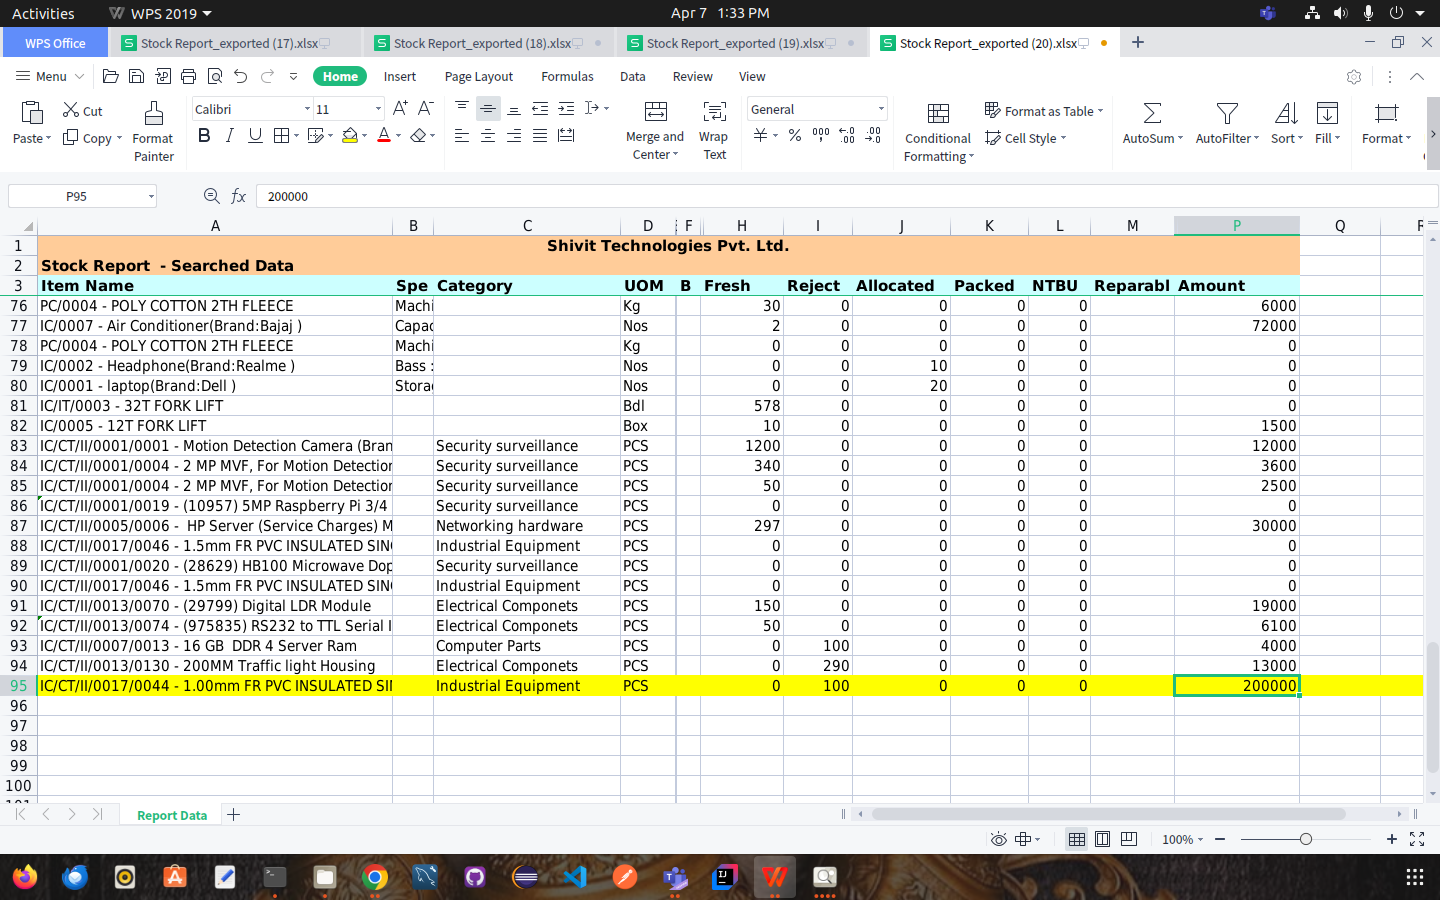The height and width of the screenshot is (900, 1440).
Task: Click the zoom slider handle
Action: click(1305, 839)
